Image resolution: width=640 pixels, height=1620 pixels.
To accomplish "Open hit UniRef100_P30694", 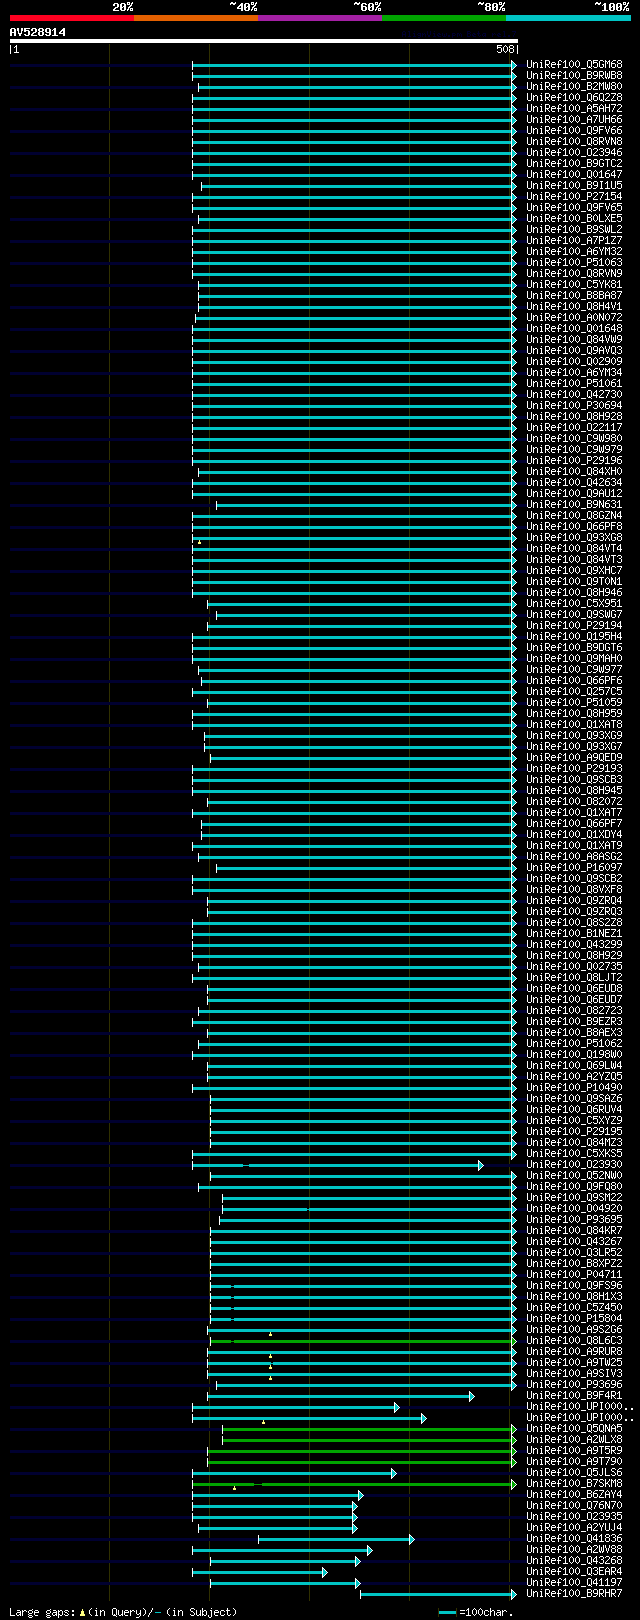I will [x=574, y=406].
